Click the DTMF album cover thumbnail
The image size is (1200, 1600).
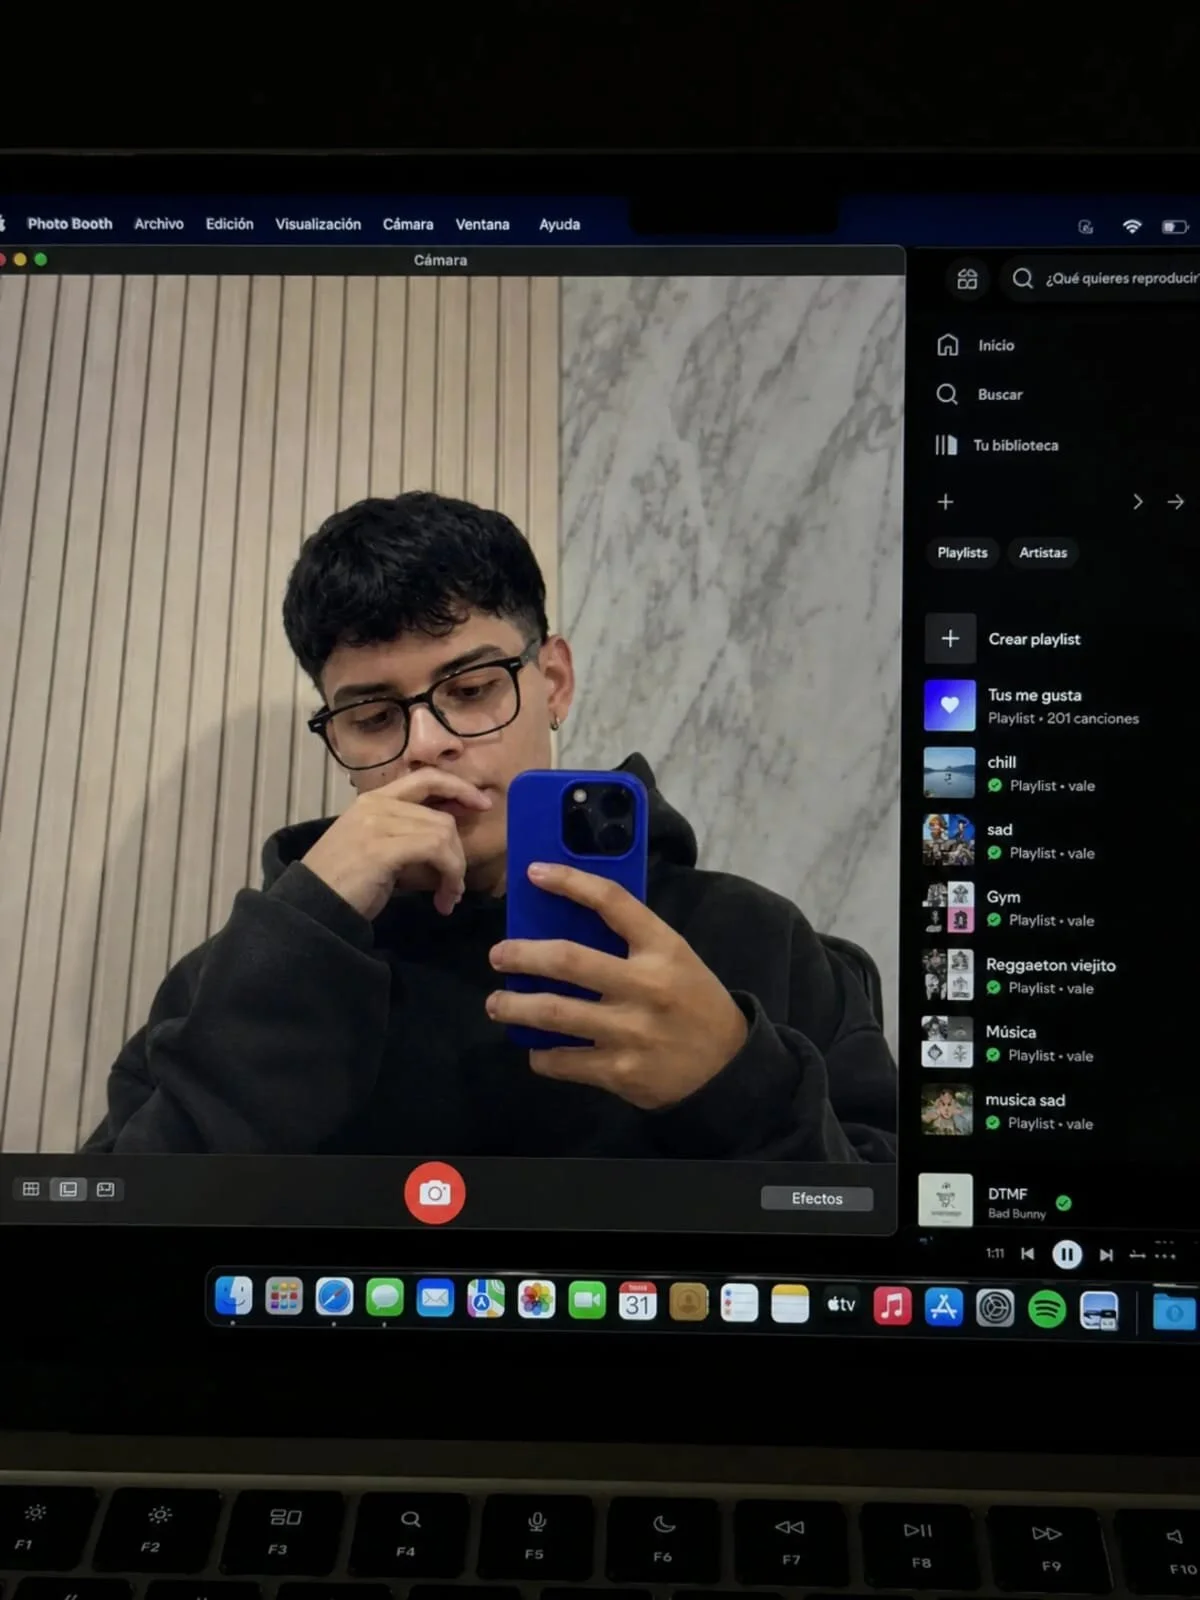click(945, 1200)
